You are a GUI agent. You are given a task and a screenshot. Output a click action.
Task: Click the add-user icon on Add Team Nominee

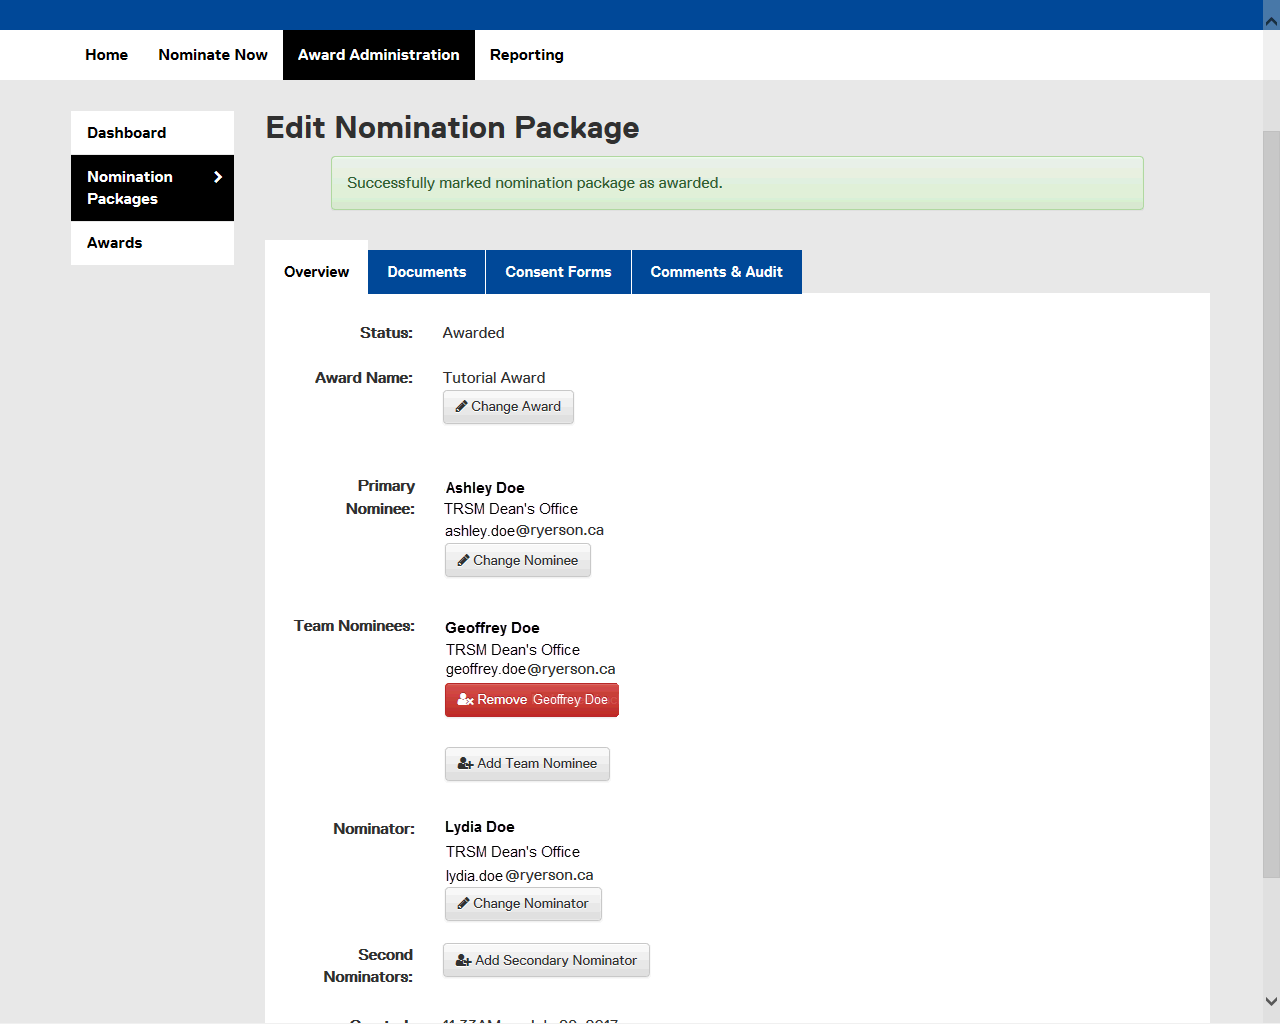(465, 764)
